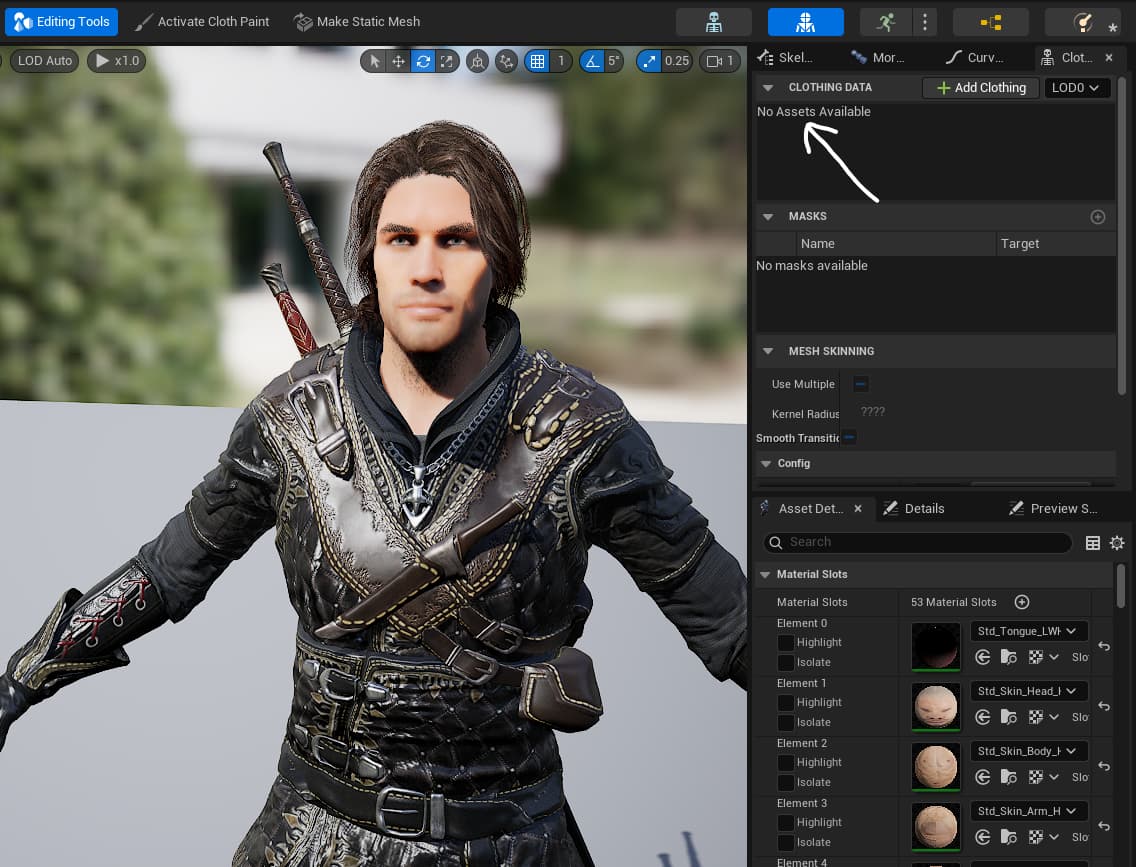Click Element 2 material thumbnail
Image resolution: width=1136 pixels, height=867 pixels.
click(935, 766)
